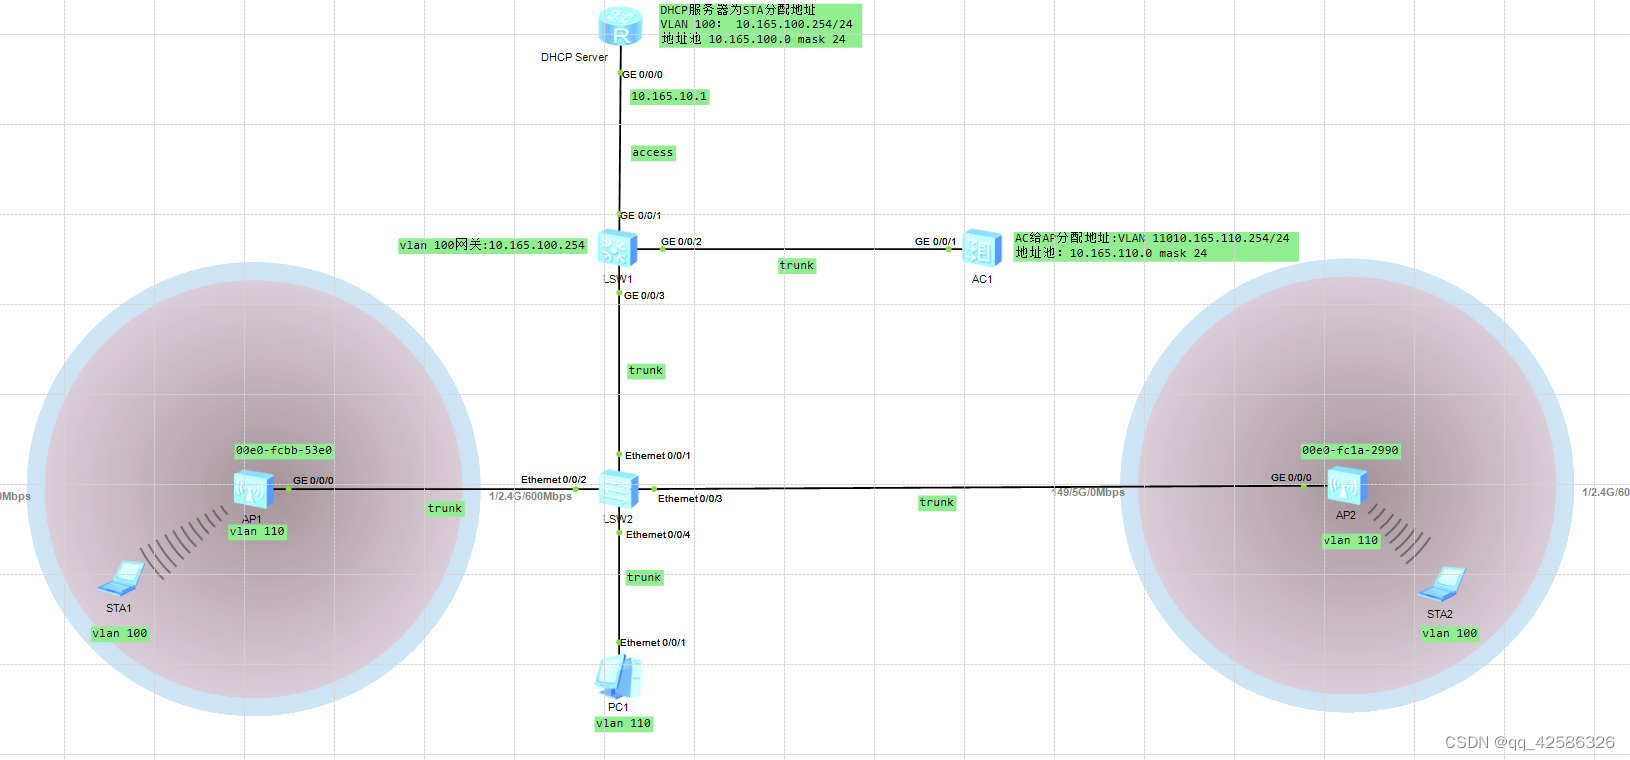Select the GE 0/0/0 port label at AP2
Viewport: 1630px width, 760px height.
(1291, 478)
